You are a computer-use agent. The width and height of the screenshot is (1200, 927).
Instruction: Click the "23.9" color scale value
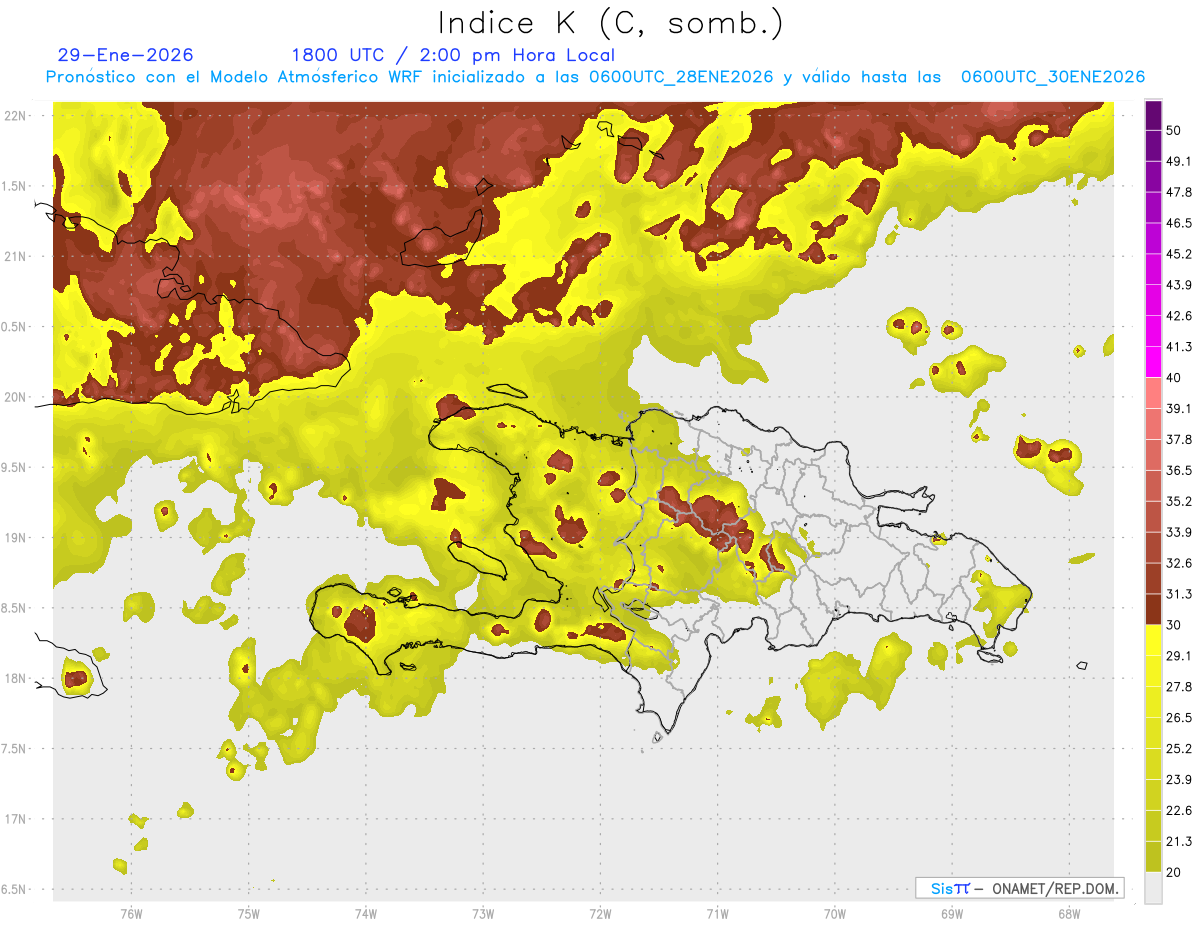[x=1179, y=780]
